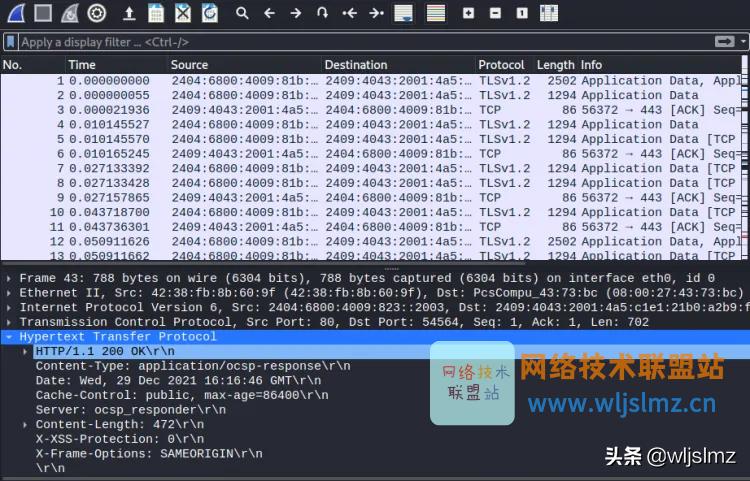Select packet 2 at time 0.000000055
Viewport: 750px width, 481px height.
point(371,95)
